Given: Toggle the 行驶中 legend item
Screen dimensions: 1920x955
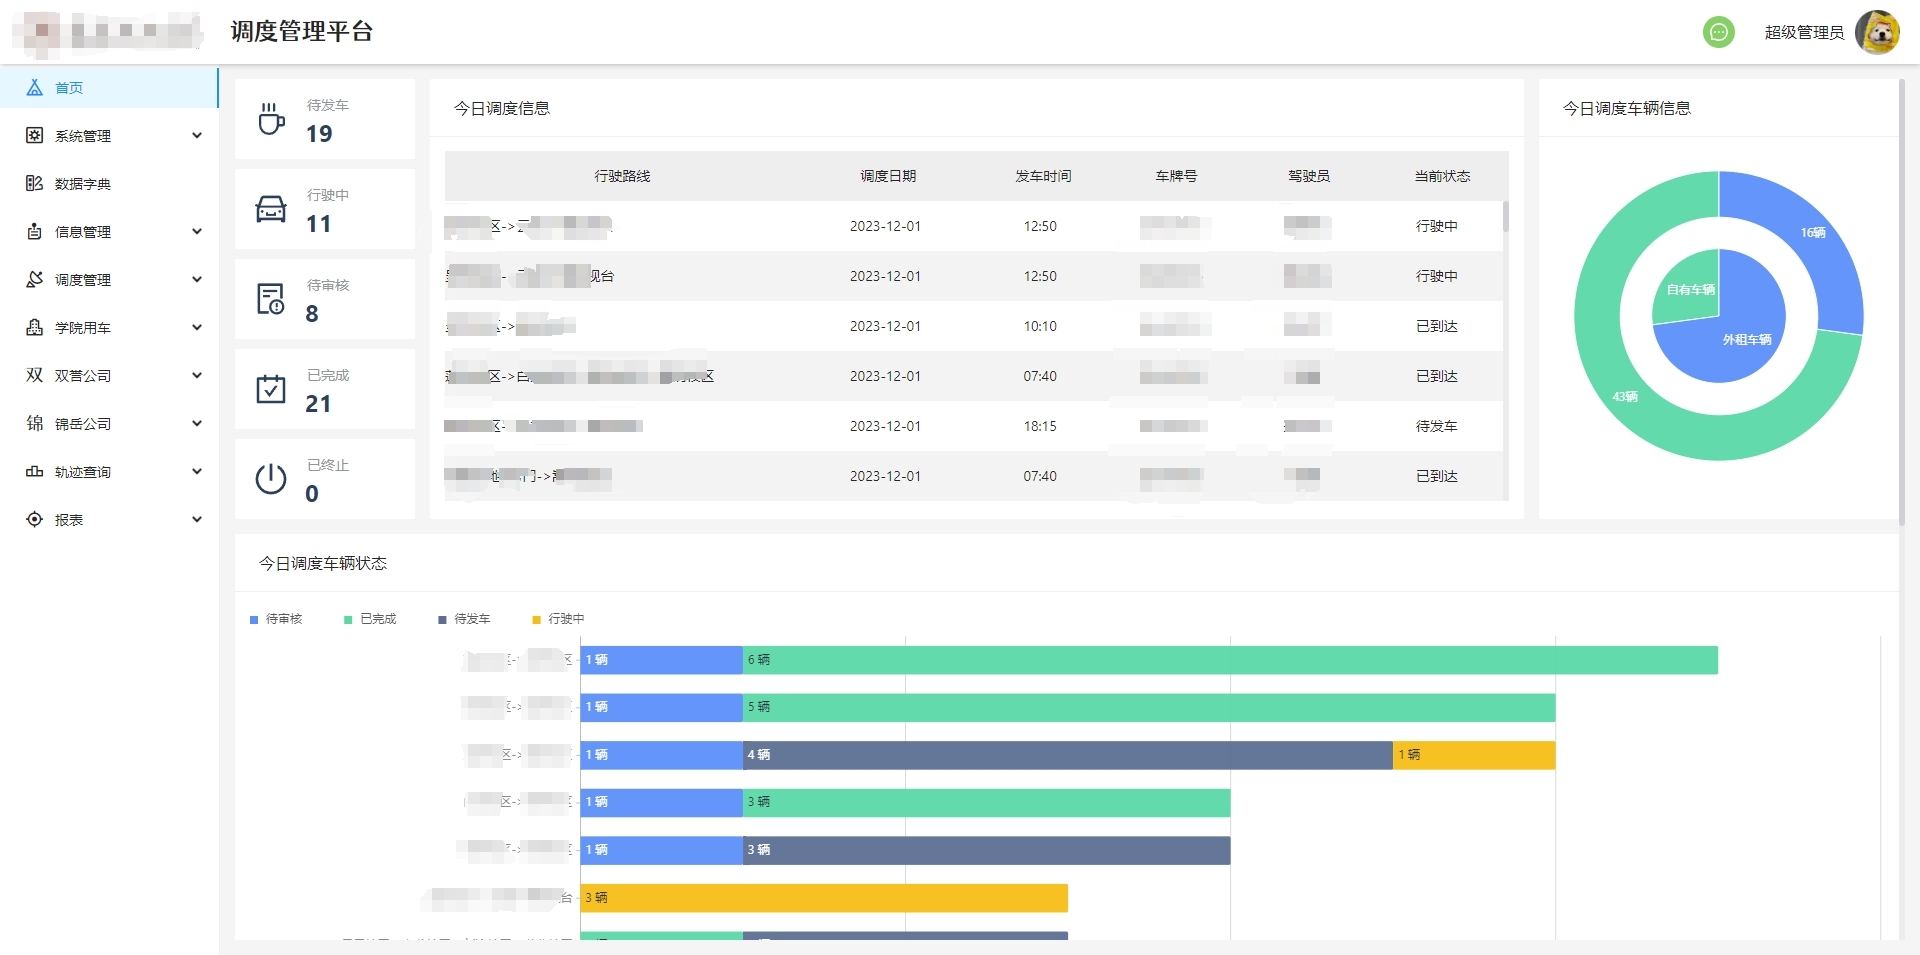Looking at the screenshot, I should [x=558, y=619].
